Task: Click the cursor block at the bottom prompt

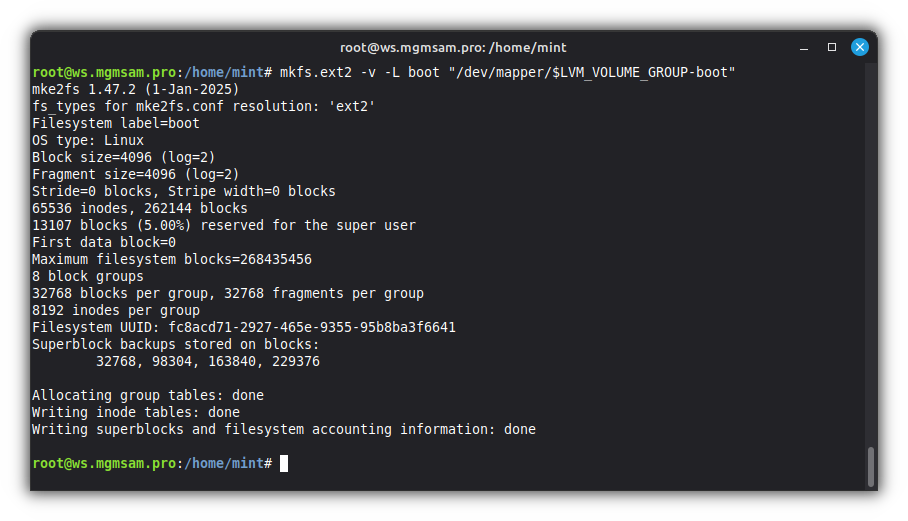Action: tap(284, 463)
